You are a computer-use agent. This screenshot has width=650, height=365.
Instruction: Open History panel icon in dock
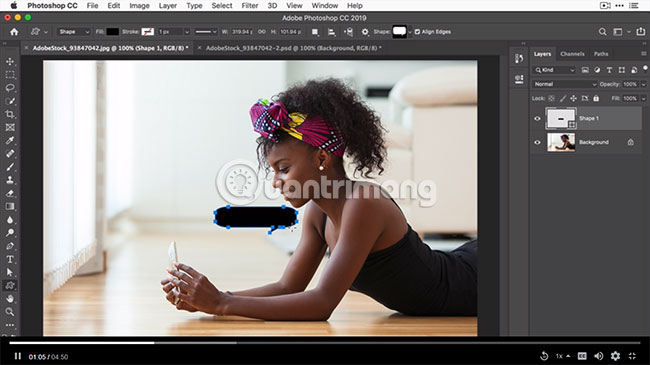pos(519,58)
